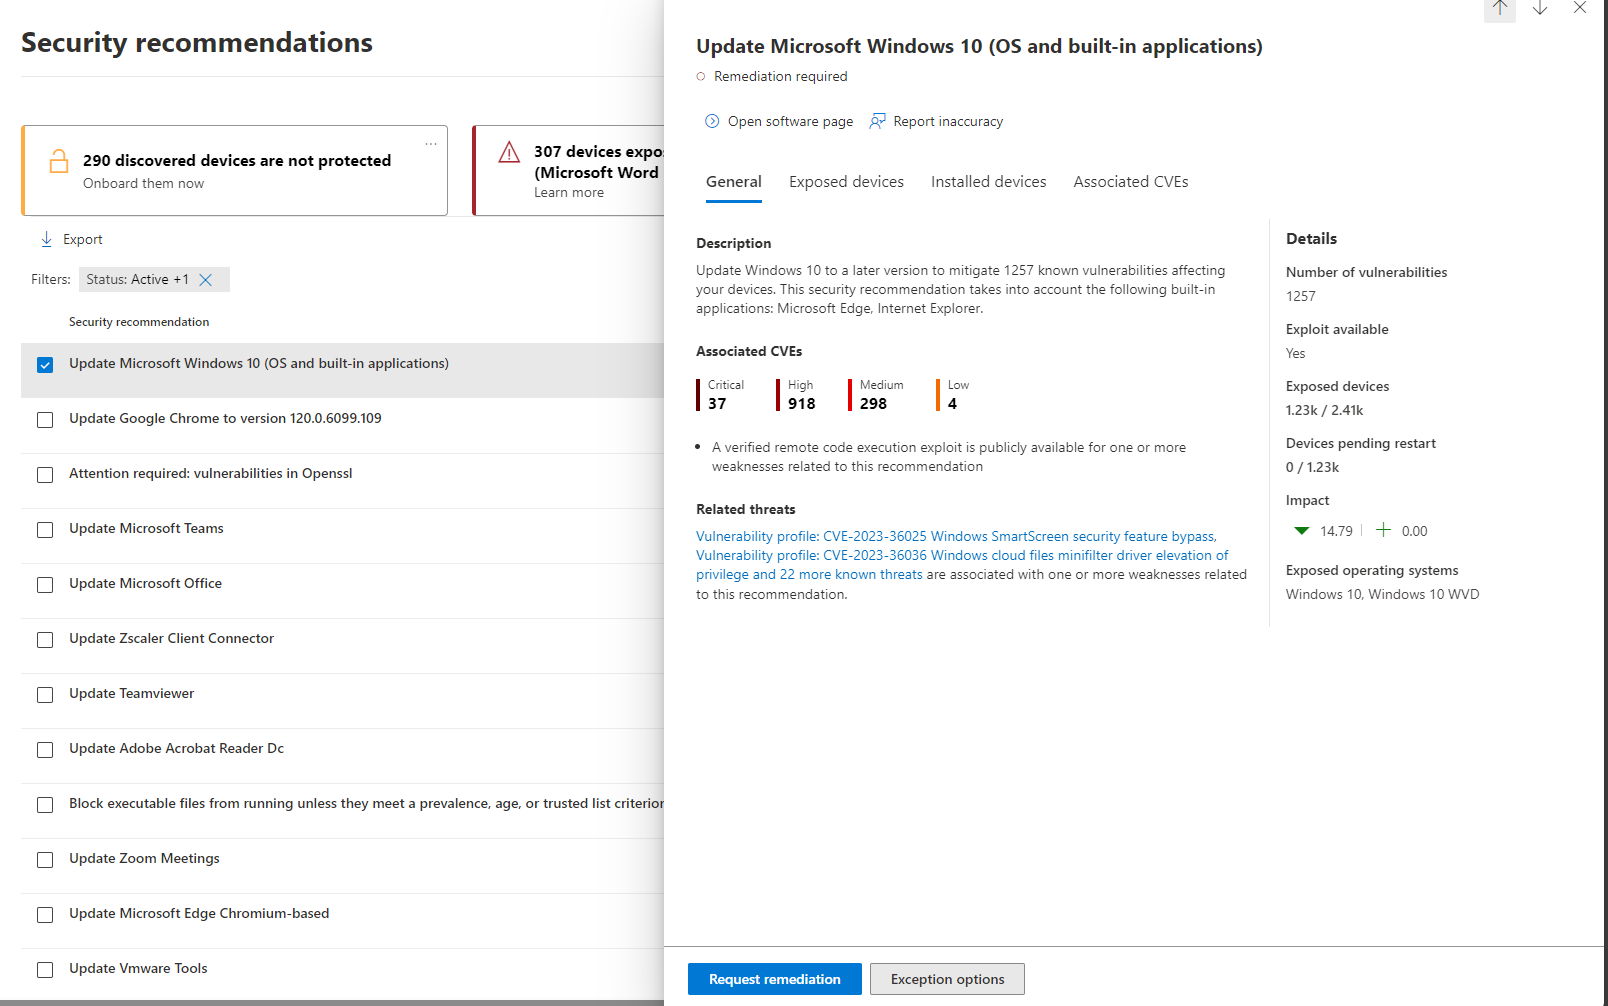
Task: Click the Critical 37 severity indicator
Action: pos(721,395)
